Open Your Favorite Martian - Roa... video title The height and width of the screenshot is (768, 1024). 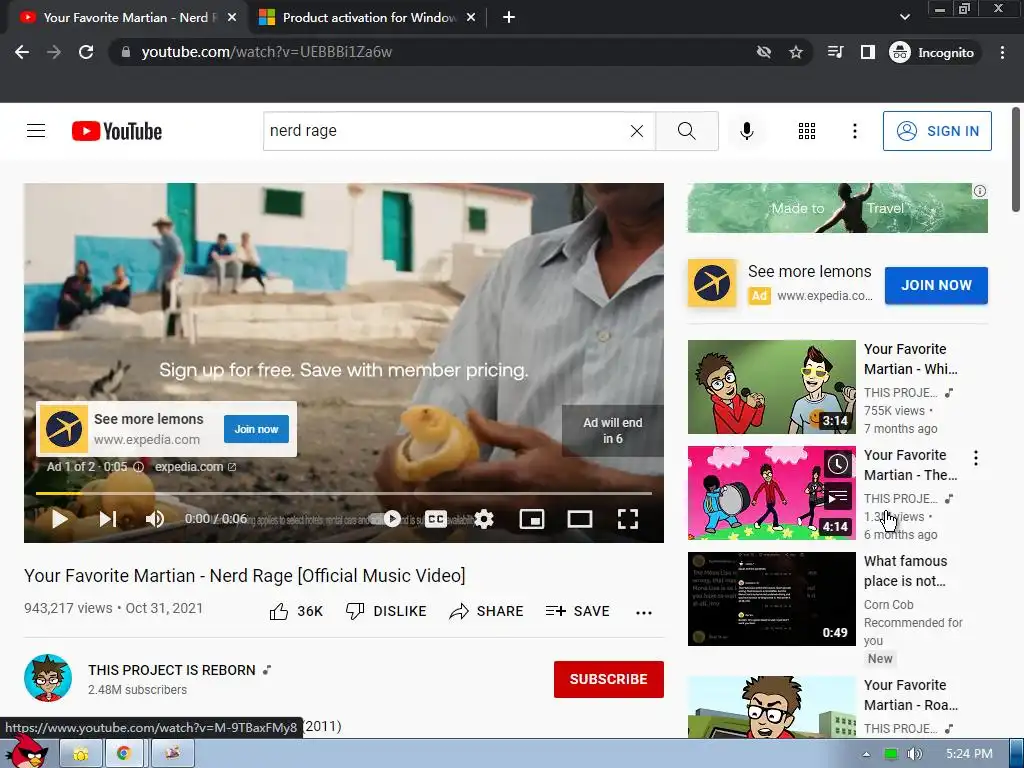pyautogui.click(x=911, y=695)
